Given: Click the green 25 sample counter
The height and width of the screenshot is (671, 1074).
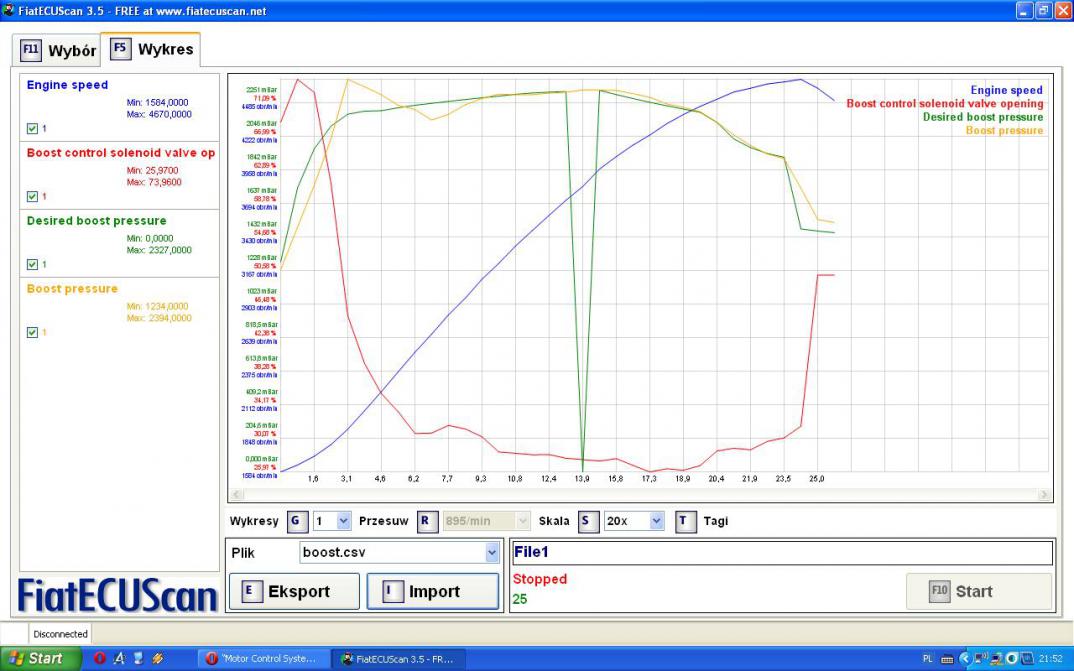Looking at the screenshot, I should (x=520, y=599).
